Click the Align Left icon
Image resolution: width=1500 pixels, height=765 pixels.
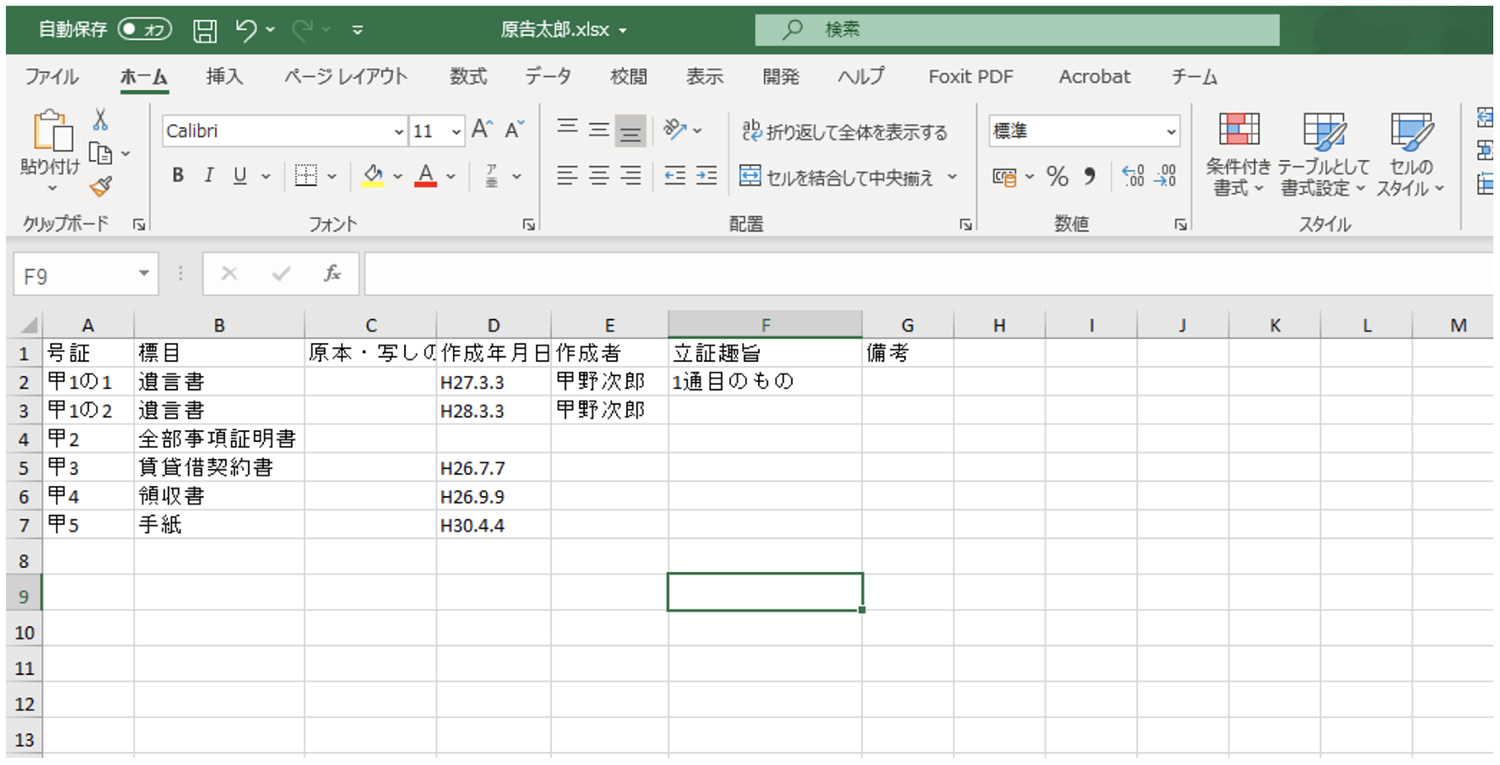tap(567, 176)
